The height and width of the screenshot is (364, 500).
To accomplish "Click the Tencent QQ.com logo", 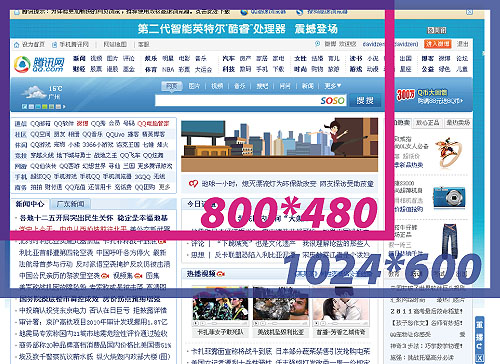I will coord(39,64).
